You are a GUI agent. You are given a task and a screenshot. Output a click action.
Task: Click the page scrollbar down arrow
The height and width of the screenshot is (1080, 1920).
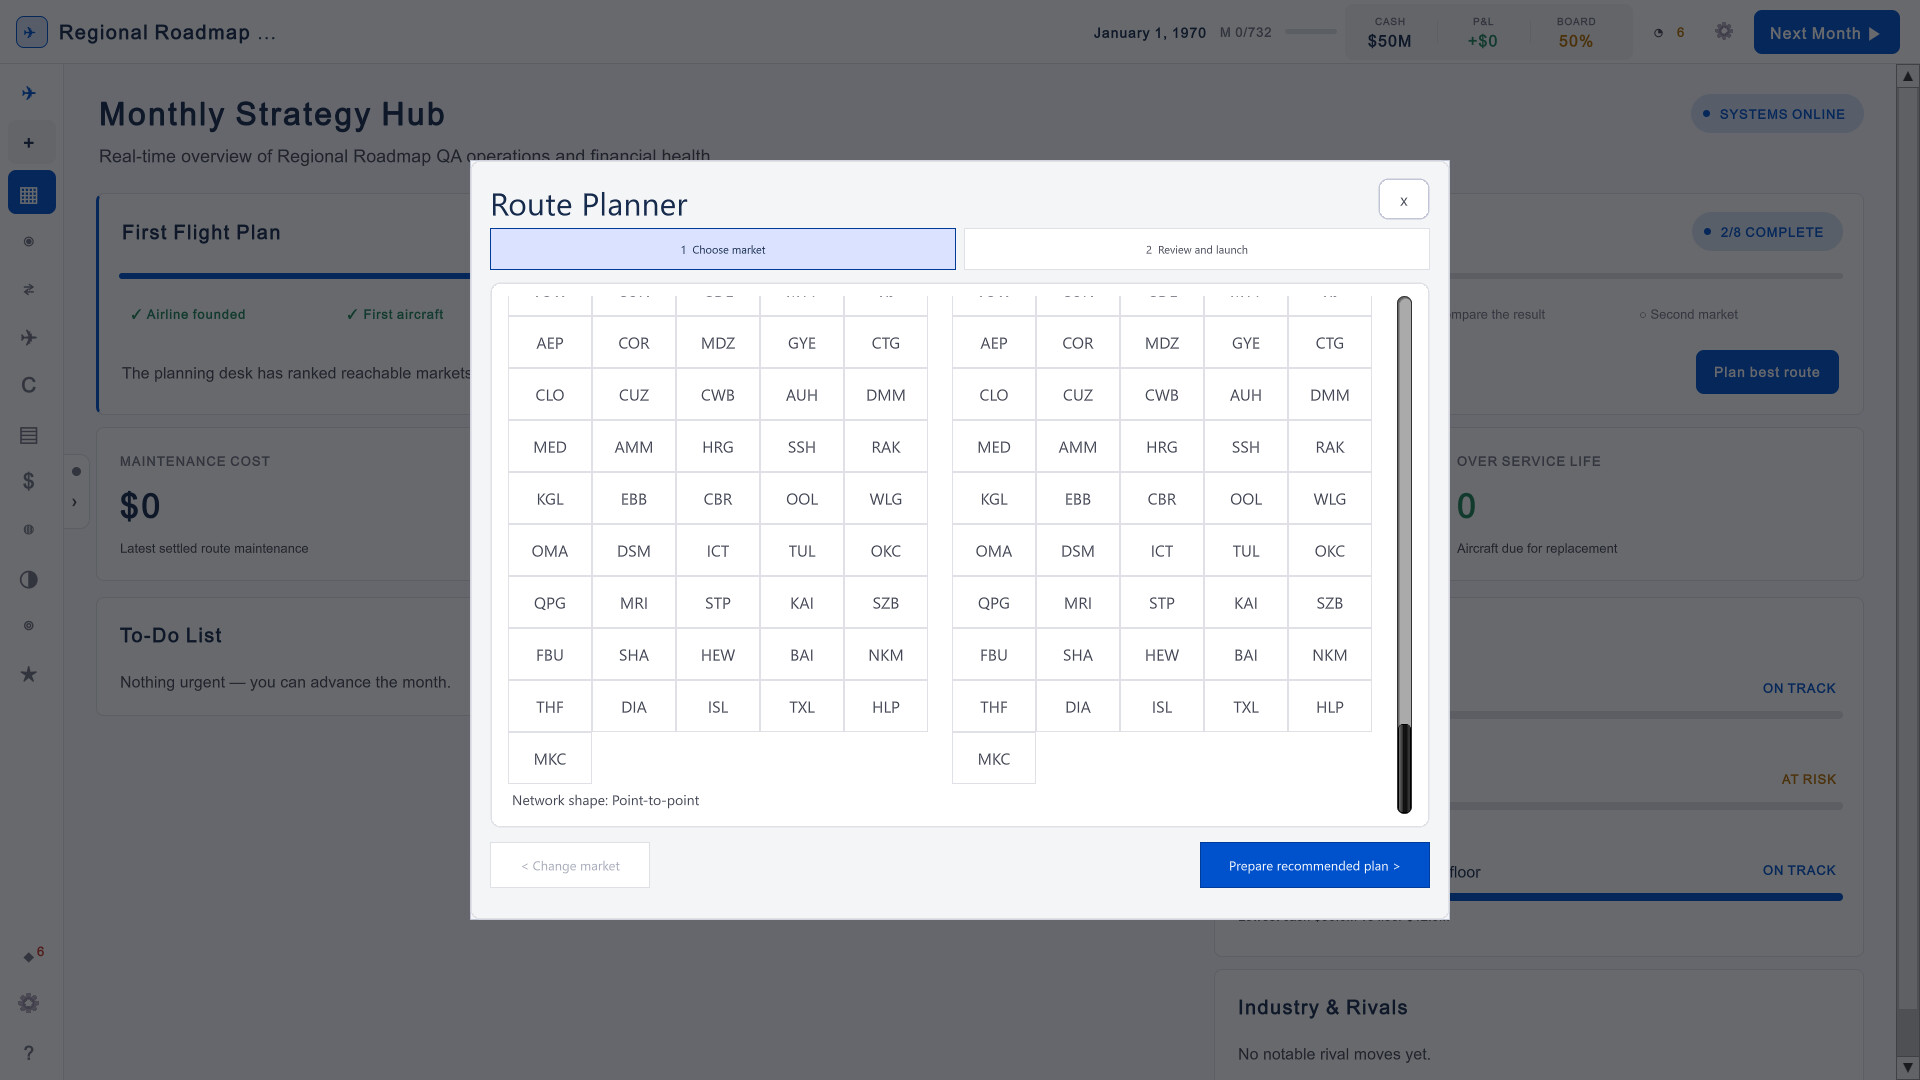pos(1907,1068)
